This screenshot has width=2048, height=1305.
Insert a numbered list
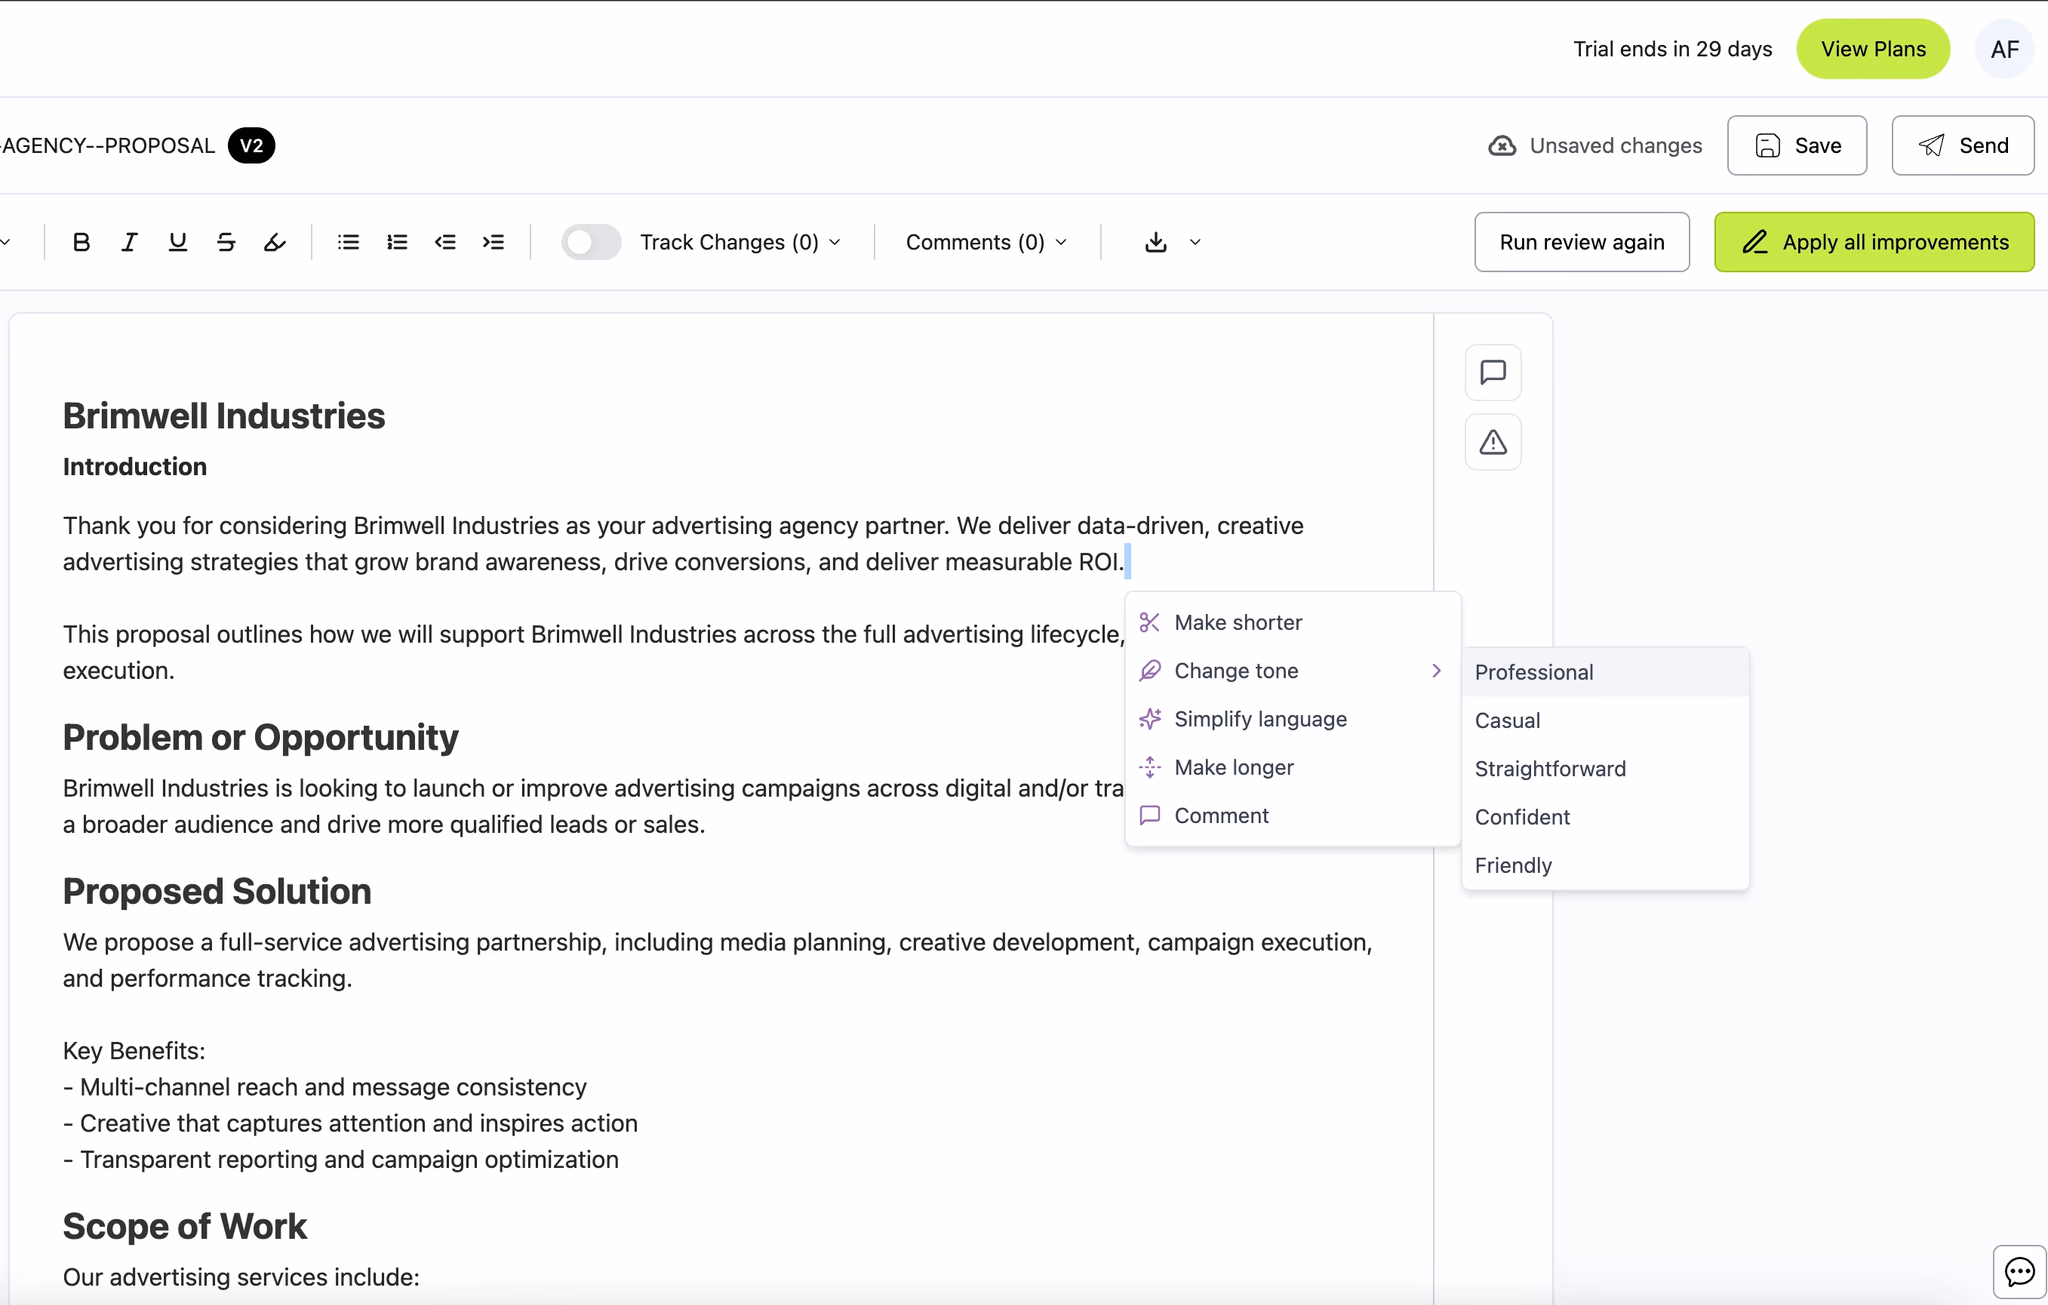[397, 242]
